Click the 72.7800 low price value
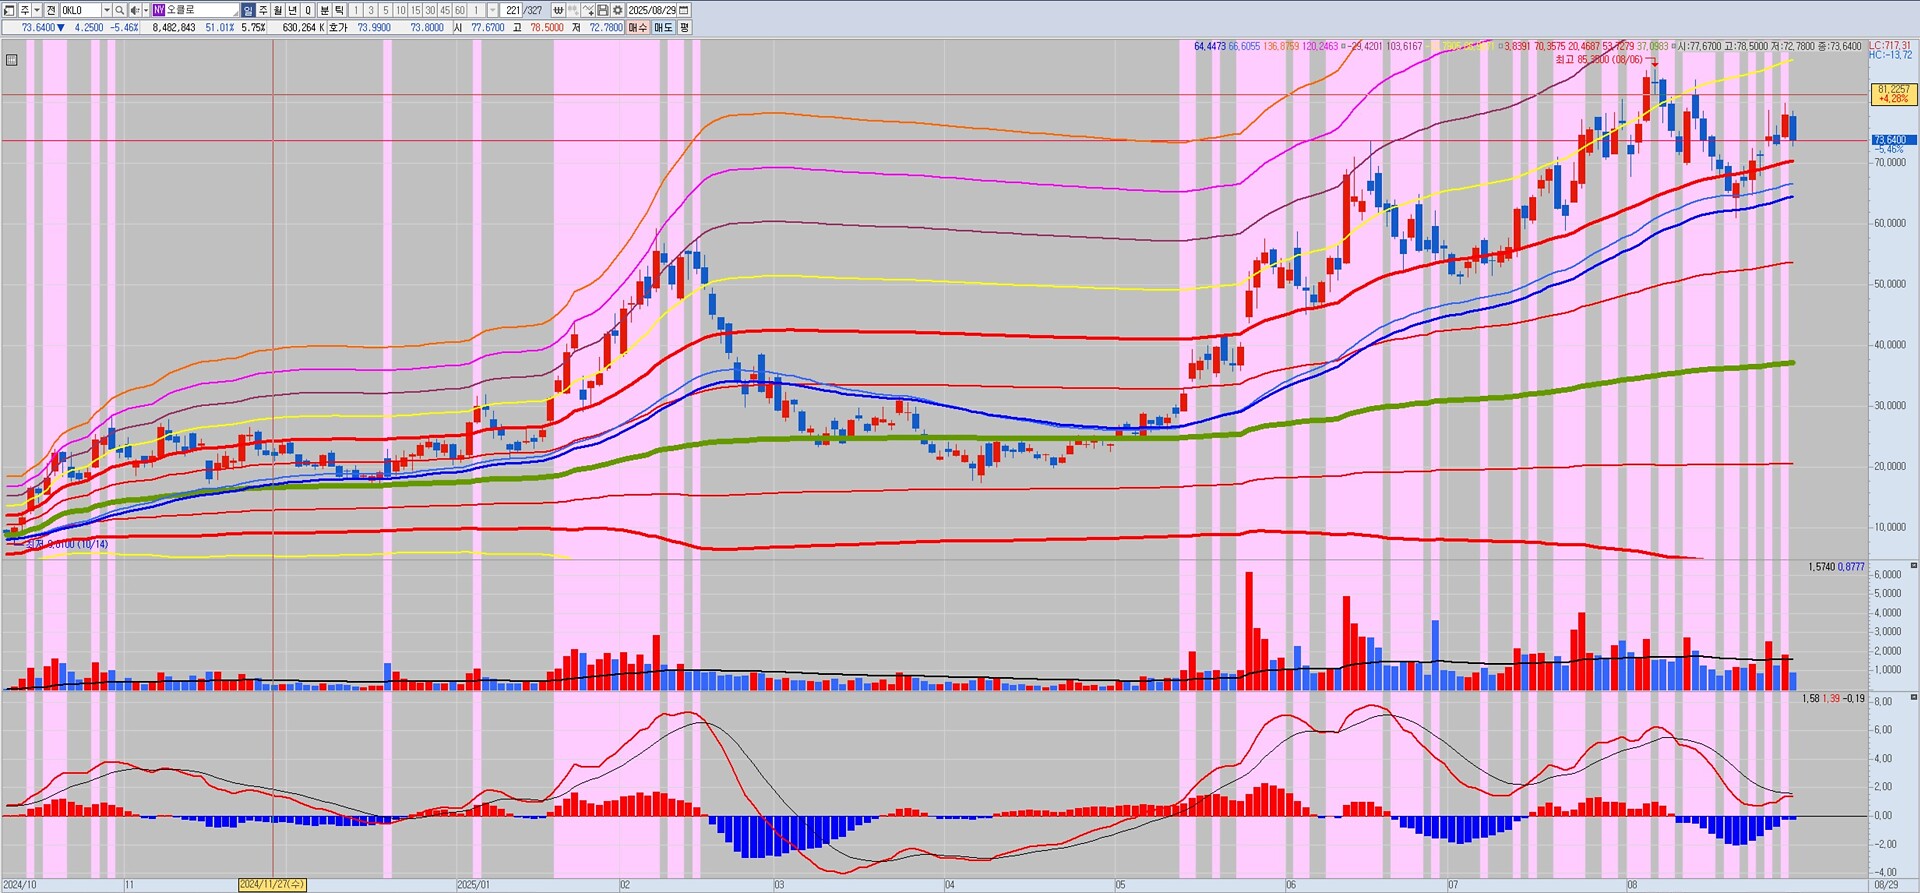This screenshot has height=893, width=1920. 606,28
